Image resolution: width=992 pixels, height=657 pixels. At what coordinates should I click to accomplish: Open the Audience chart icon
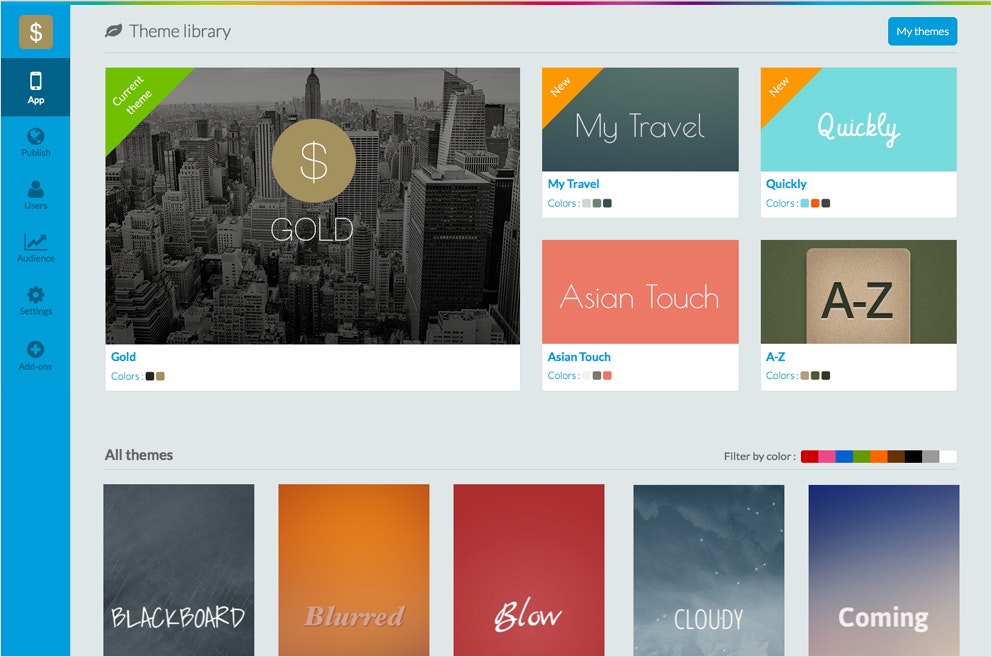(x=35, y=241)
